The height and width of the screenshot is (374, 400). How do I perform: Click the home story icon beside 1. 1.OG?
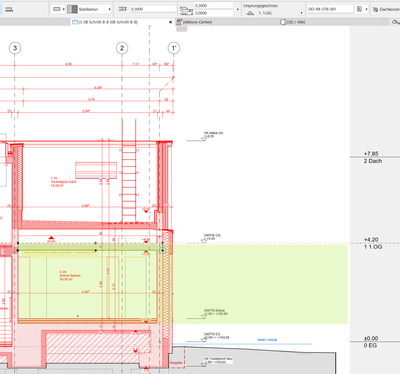coord(251,13)
